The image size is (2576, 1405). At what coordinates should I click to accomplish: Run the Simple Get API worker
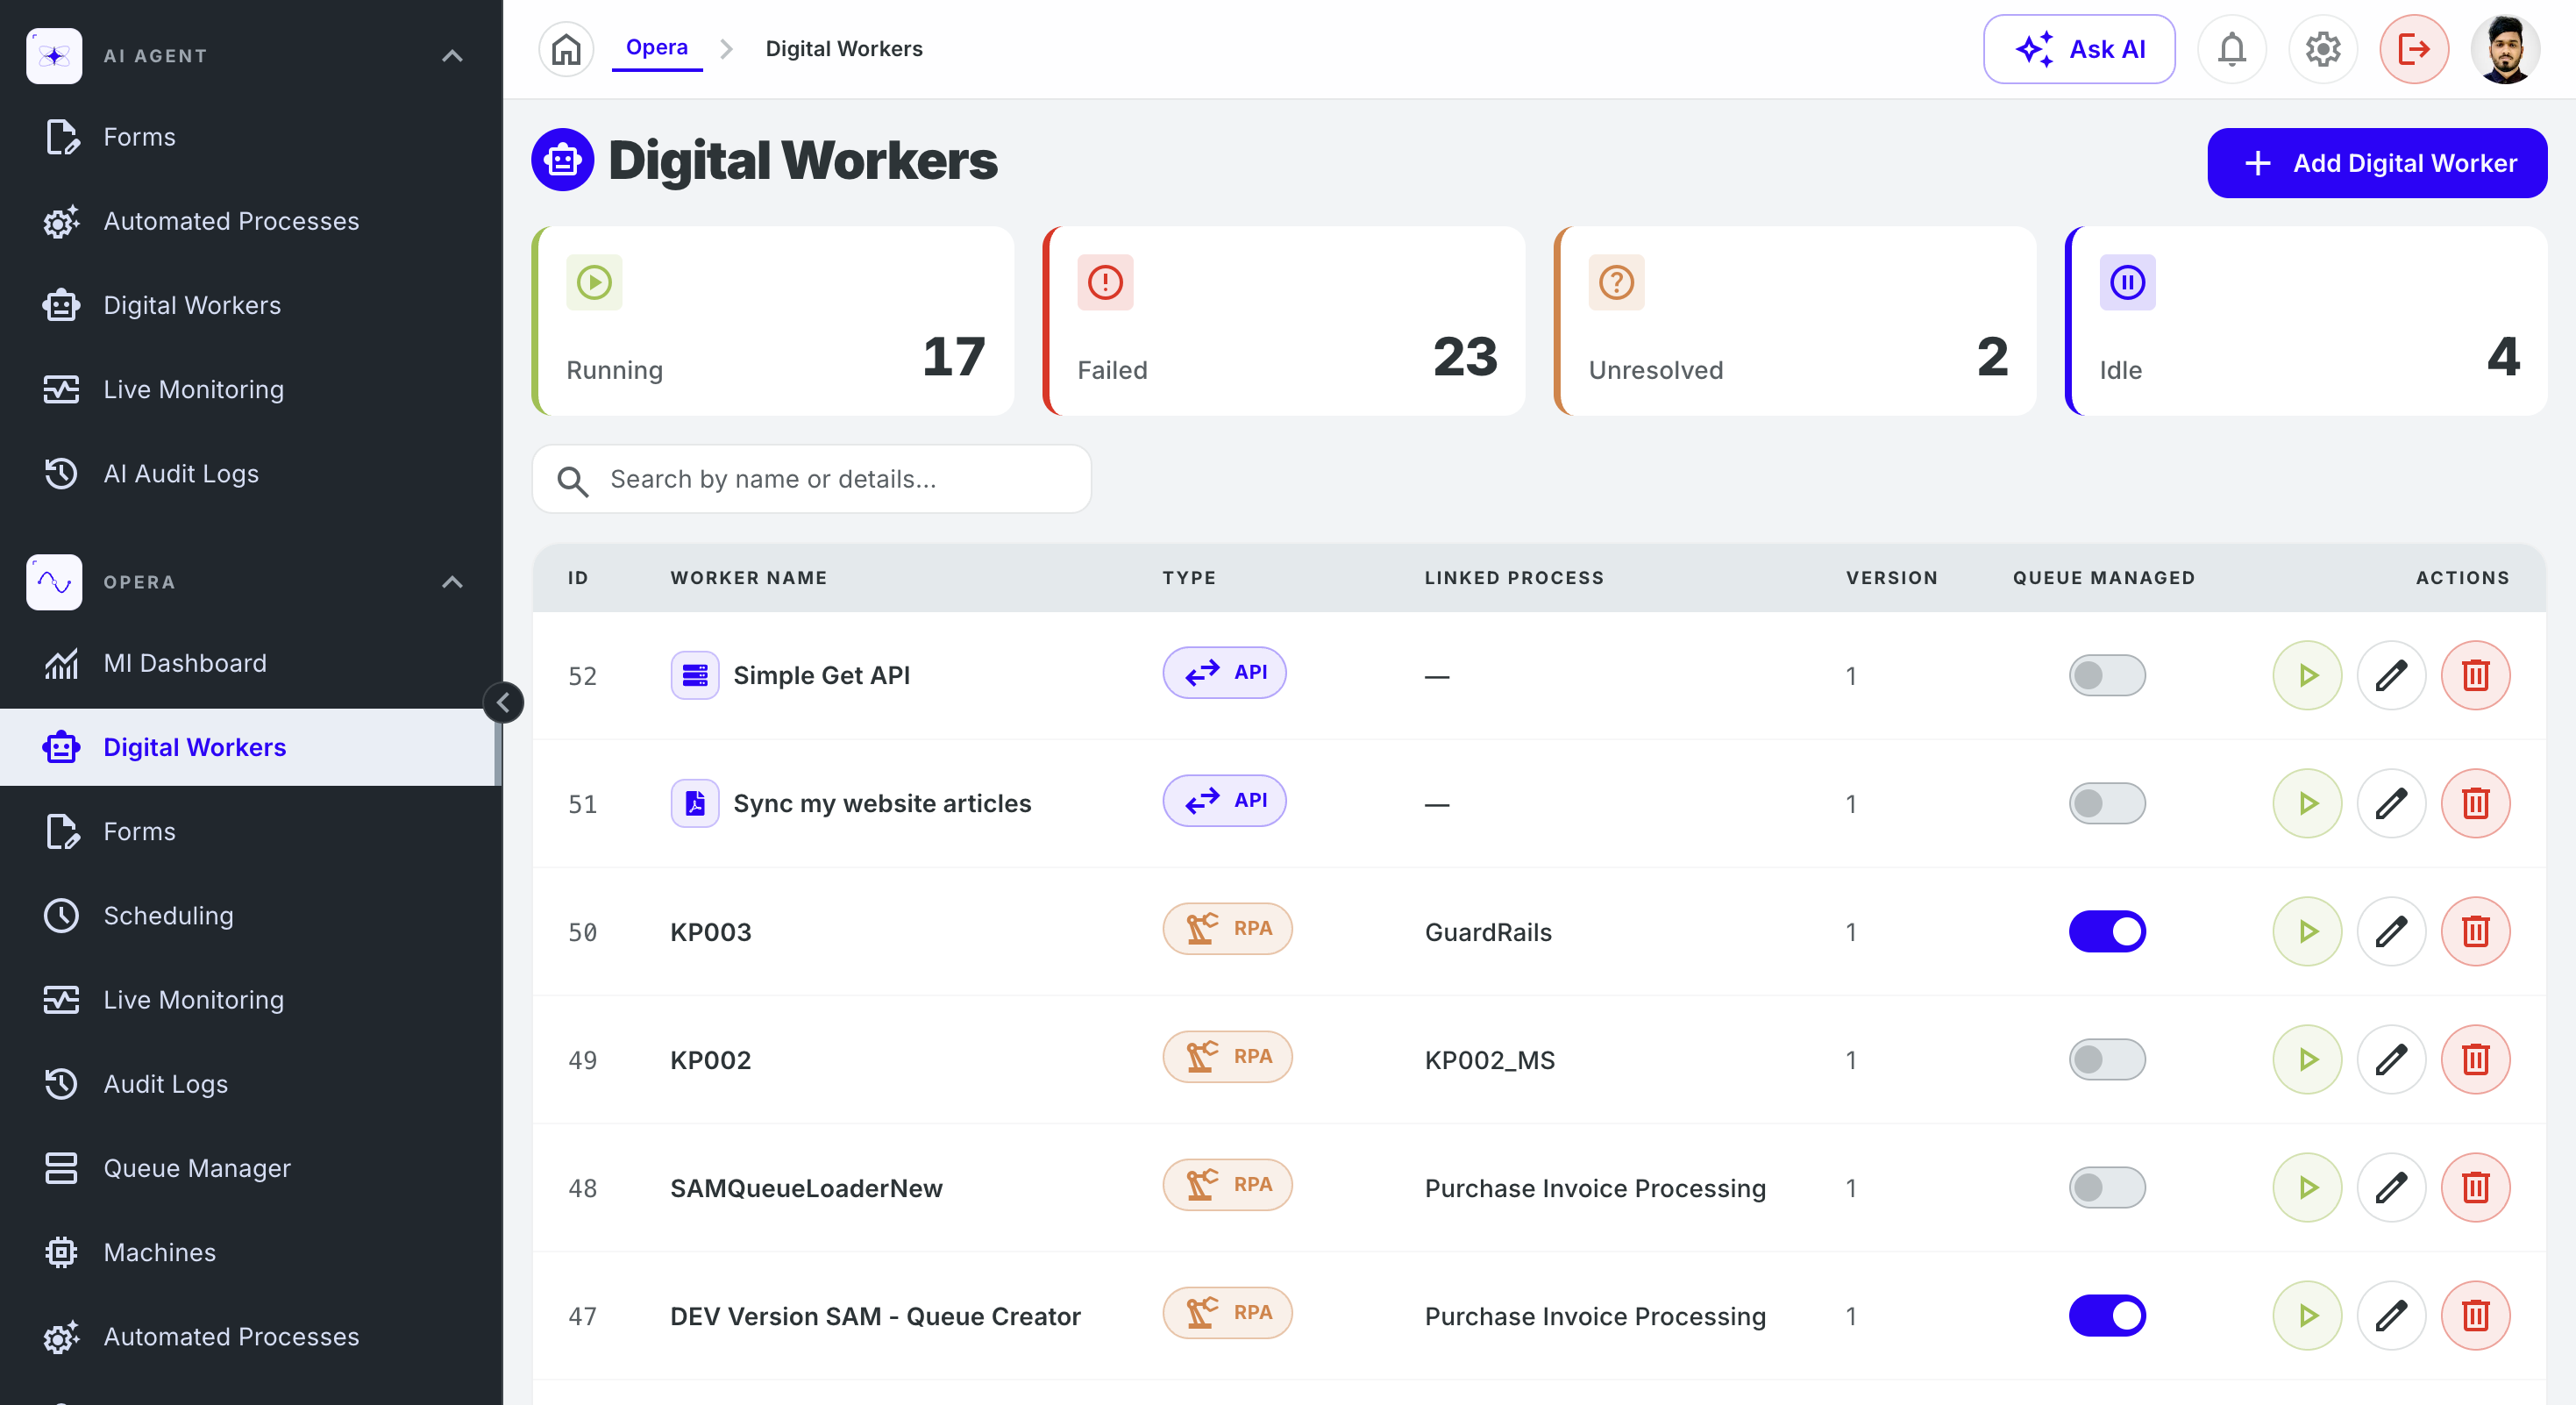(2307, 675)
